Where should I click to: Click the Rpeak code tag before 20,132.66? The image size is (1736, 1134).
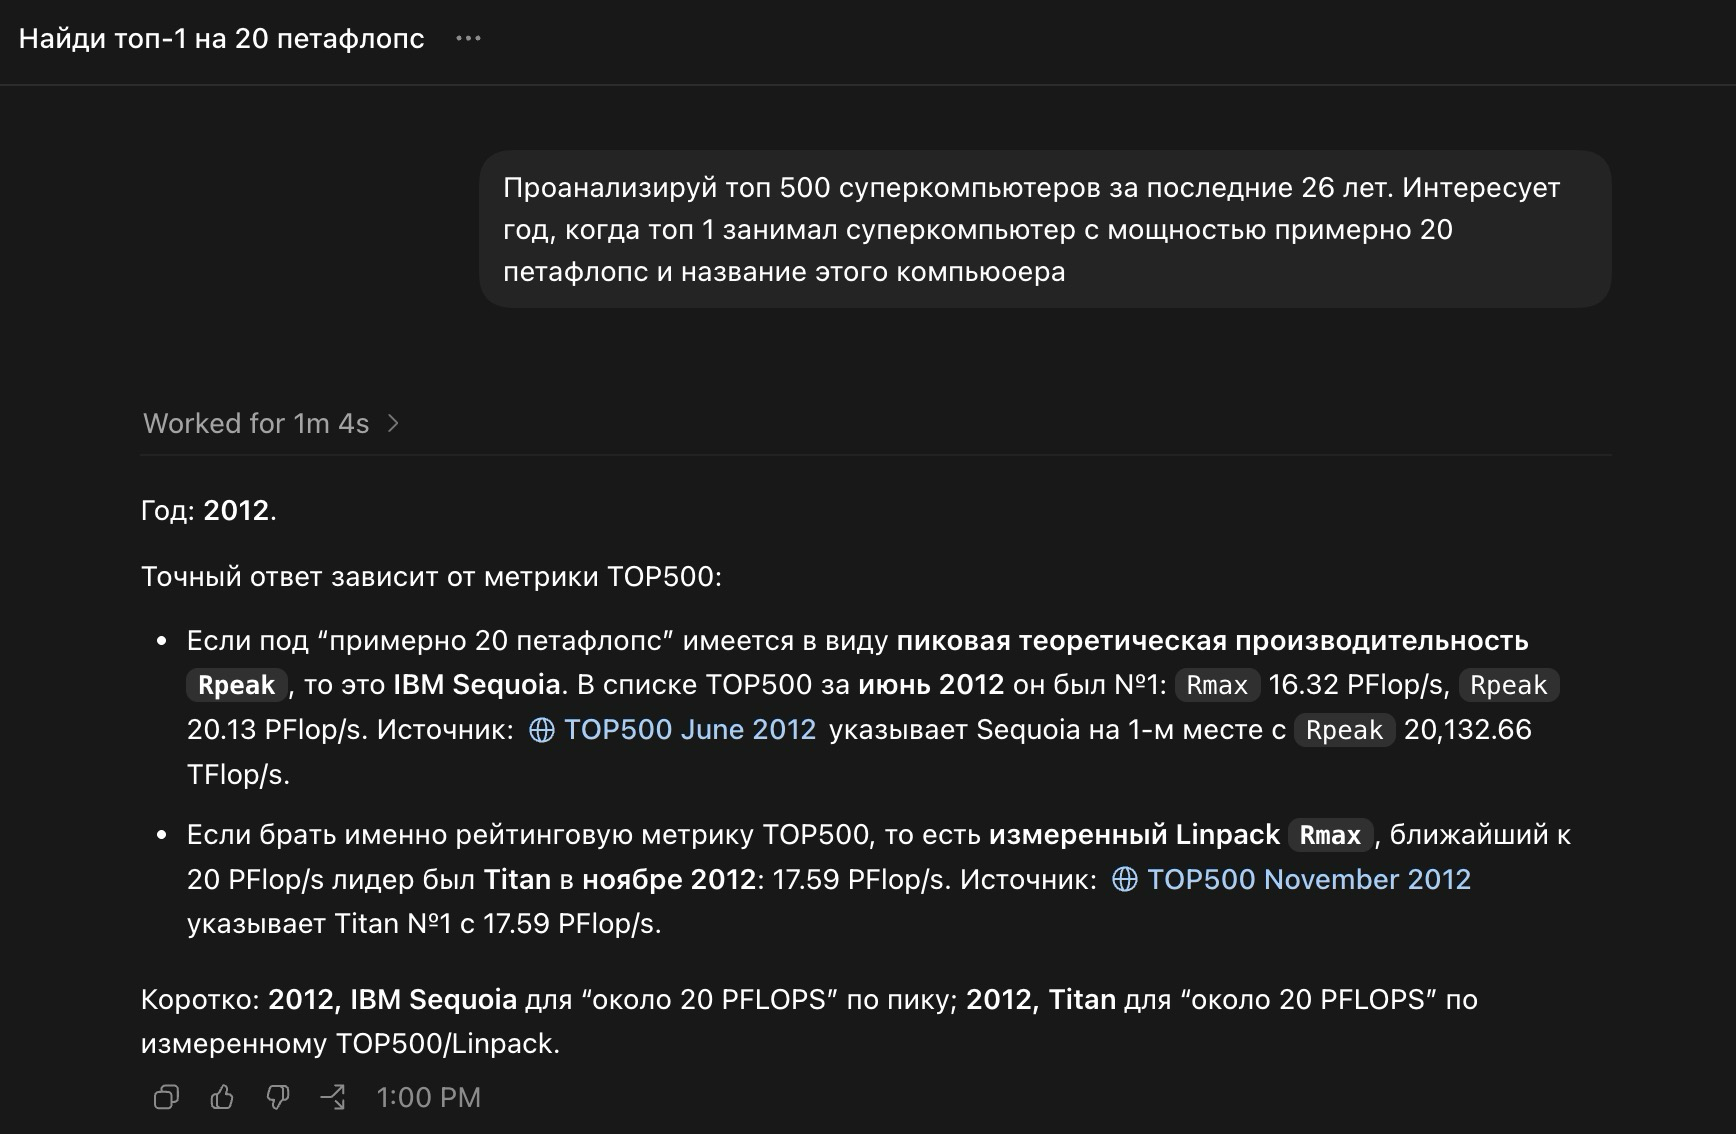(x=1344, y=730)
